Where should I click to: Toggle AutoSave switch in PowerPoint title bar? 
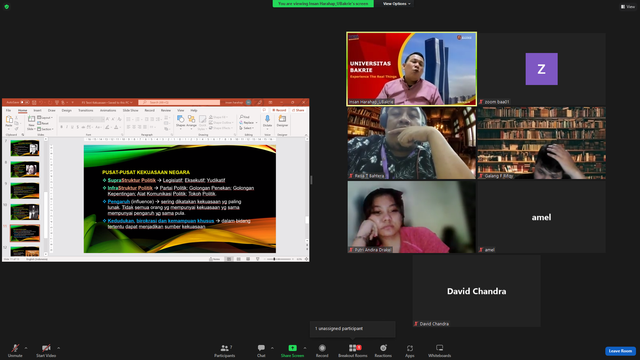pos(24,102)
